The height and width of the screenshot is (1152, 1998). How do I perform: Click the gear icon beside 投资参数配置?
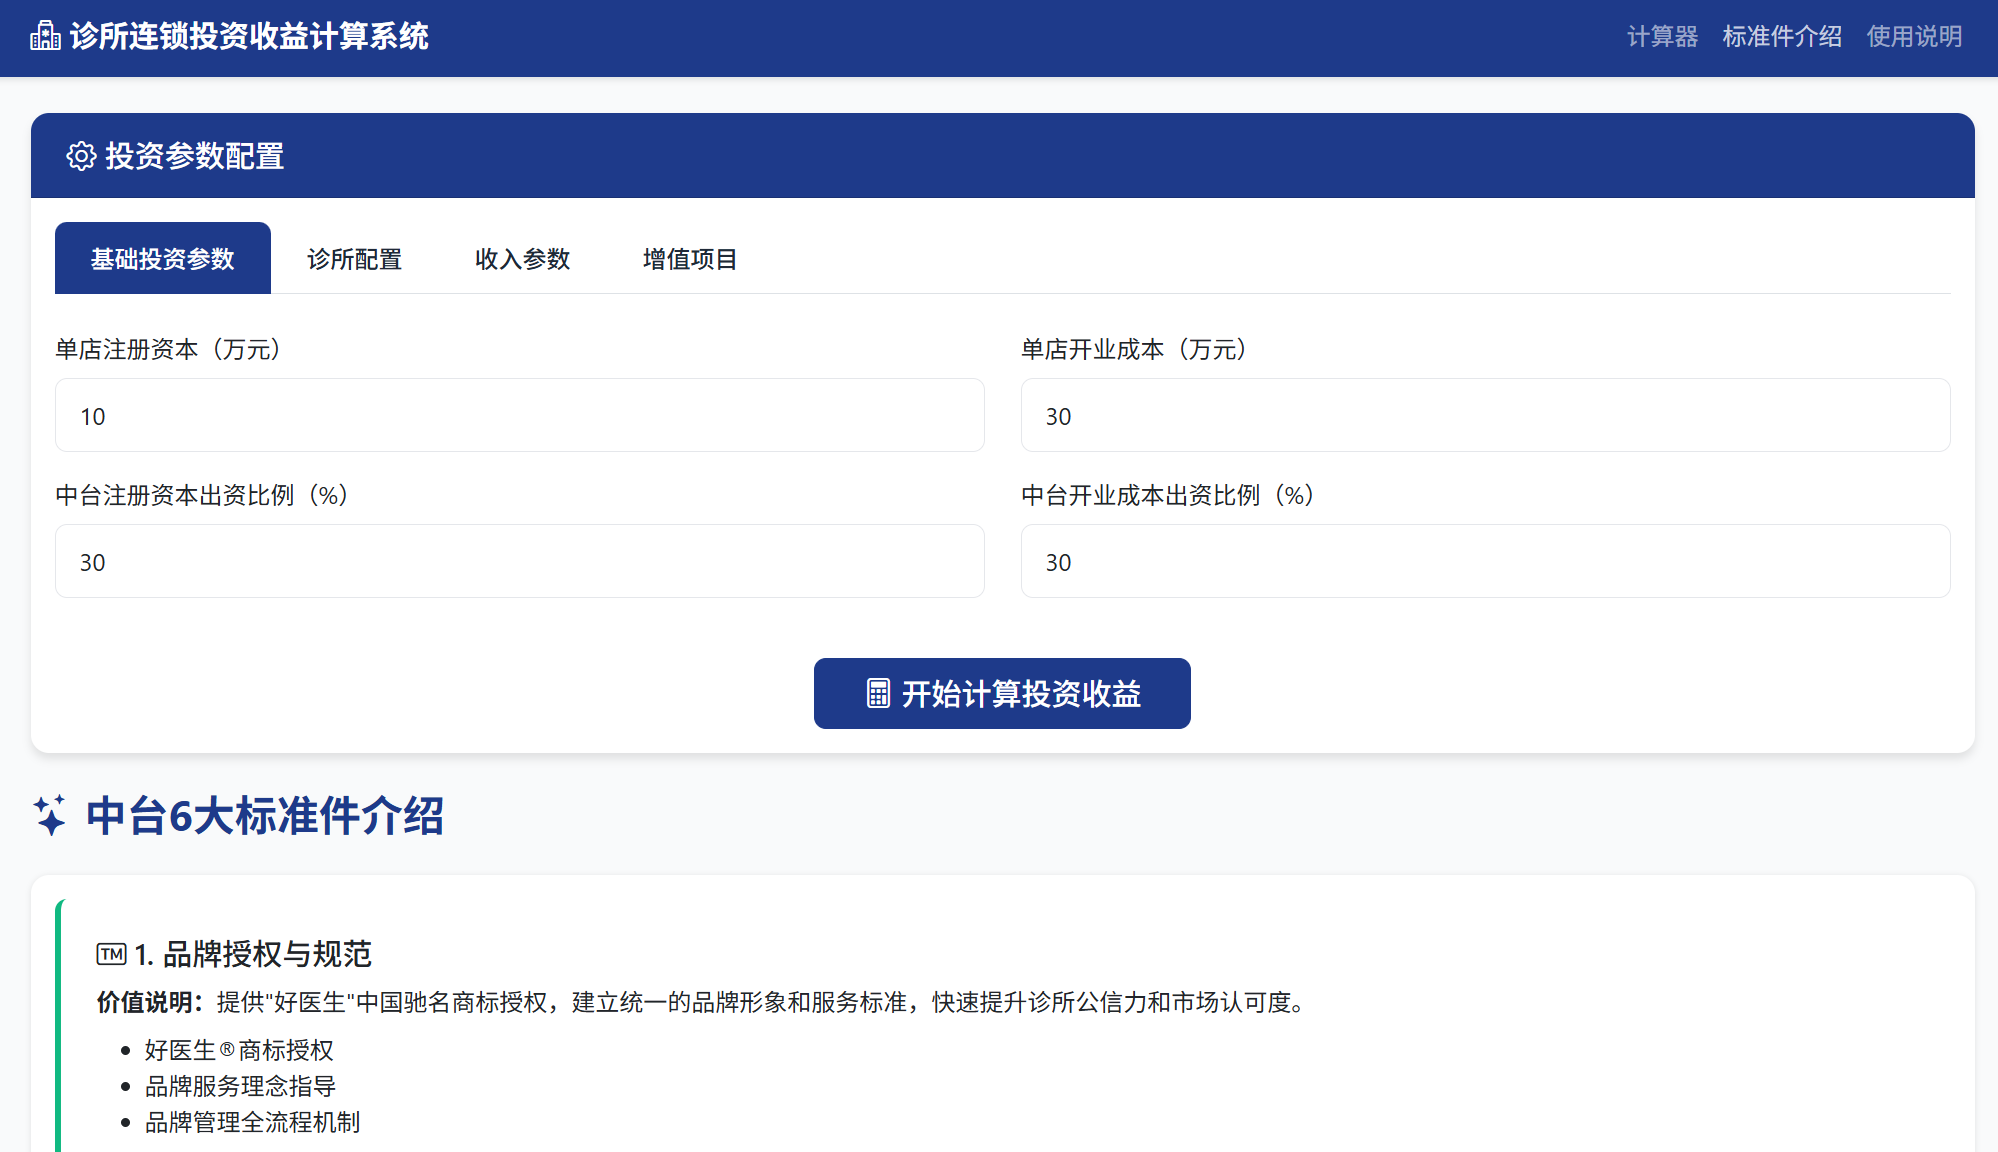click(80, 156)
